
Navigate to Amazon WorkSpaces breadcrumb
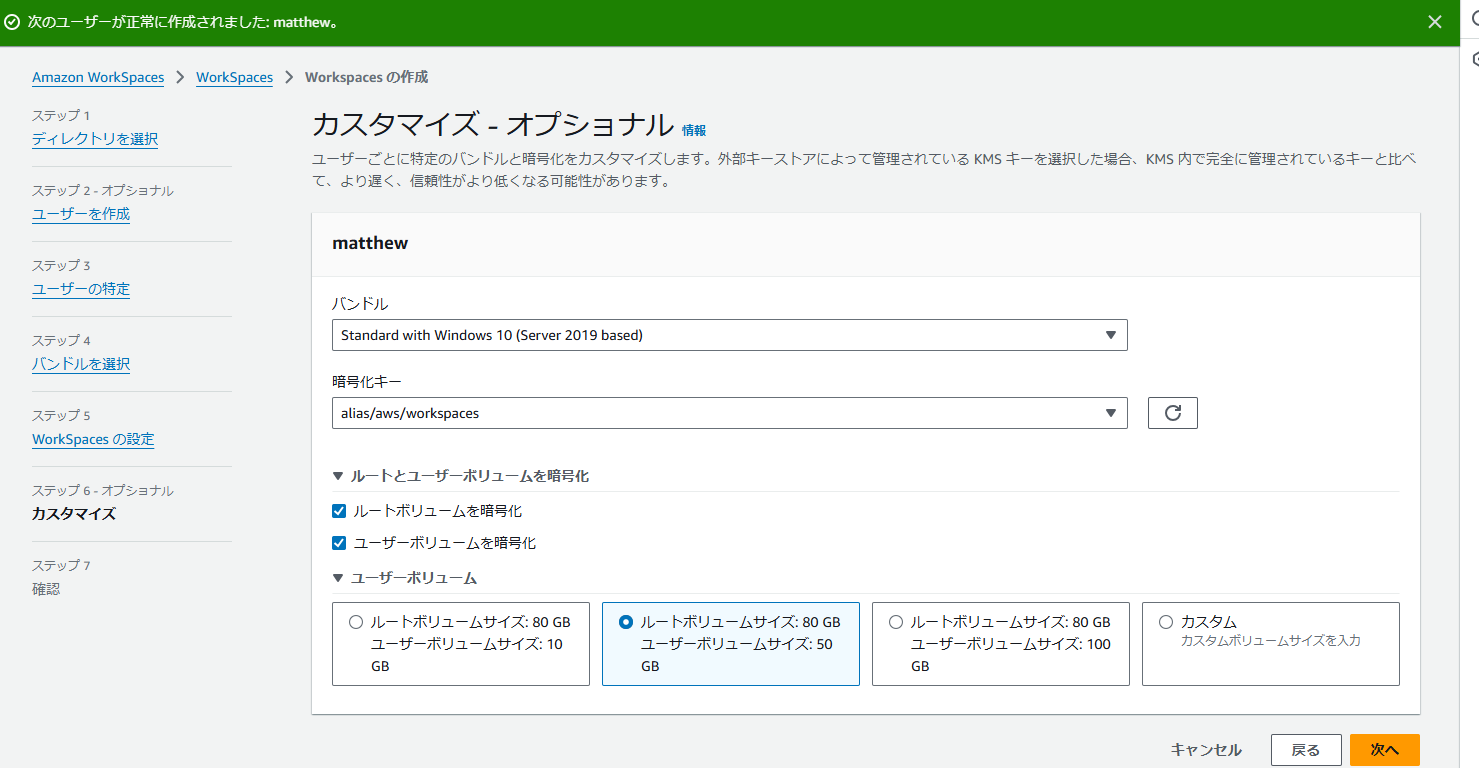click(x=97, y=77)
